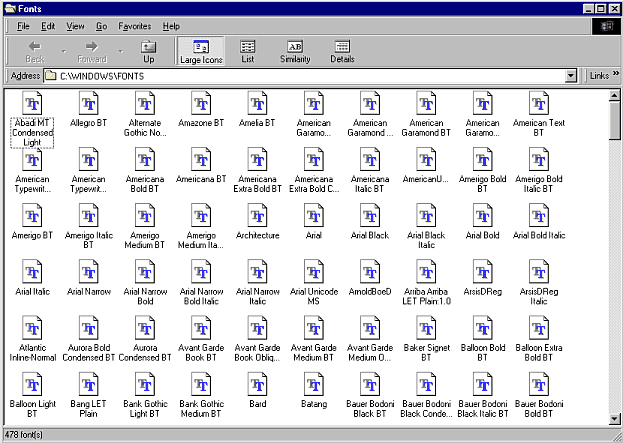The height and width of the screenshot is (443, 623).
Task: Select the Baker Signet BT font icon
Action: (426, 339)
